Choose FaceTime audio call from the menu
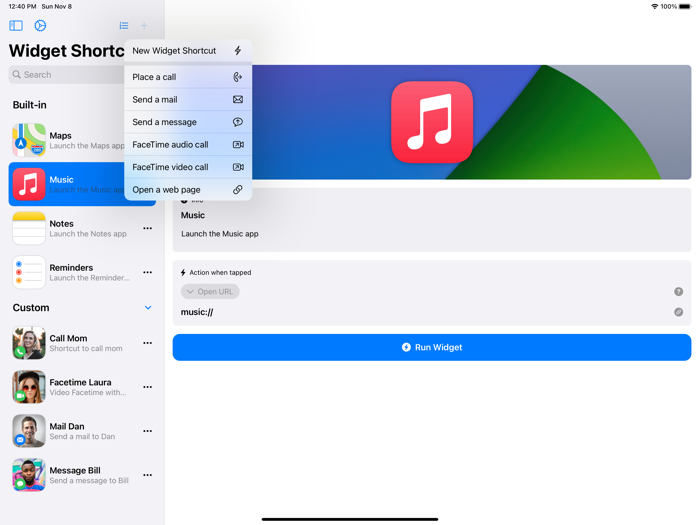Screen dimensions: 700x525 click(188, 145)
